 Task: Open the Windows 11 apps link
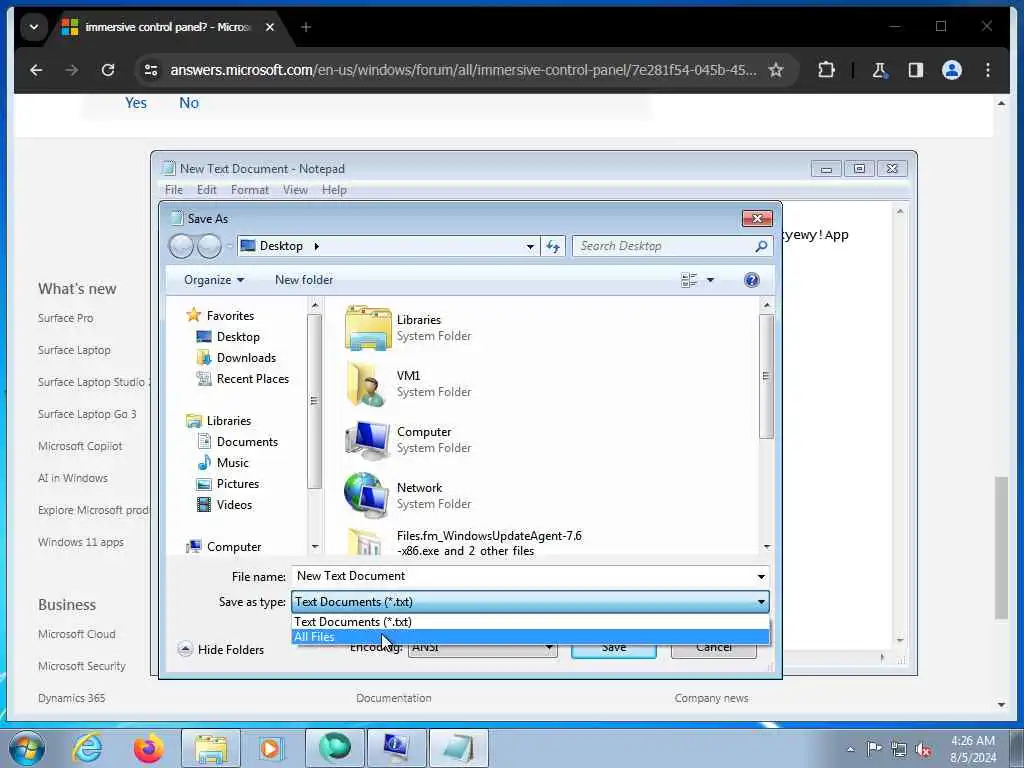point(80,542)
